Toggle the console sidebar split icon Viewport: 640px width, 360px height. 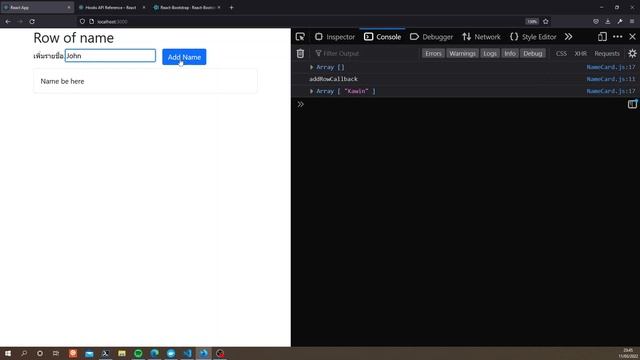coord(632,104)
